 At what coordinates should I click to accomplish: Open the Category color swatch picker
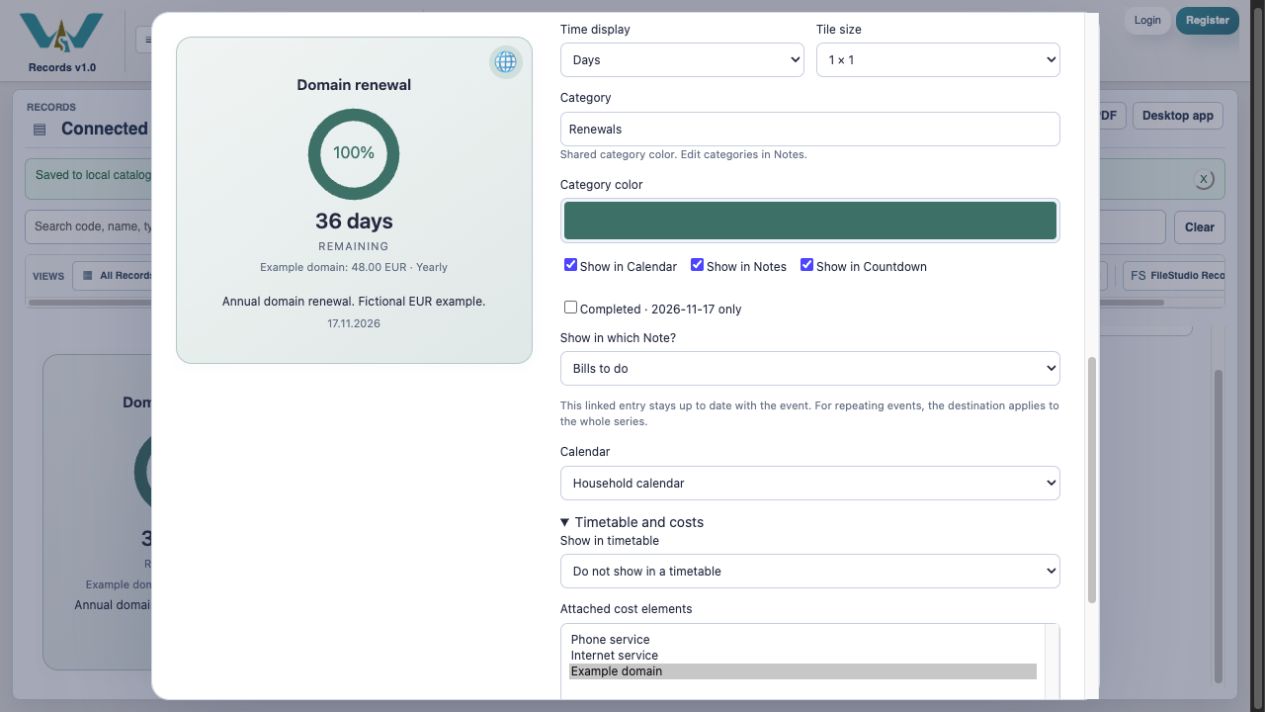pyautogui.click(x=810, y=220)
